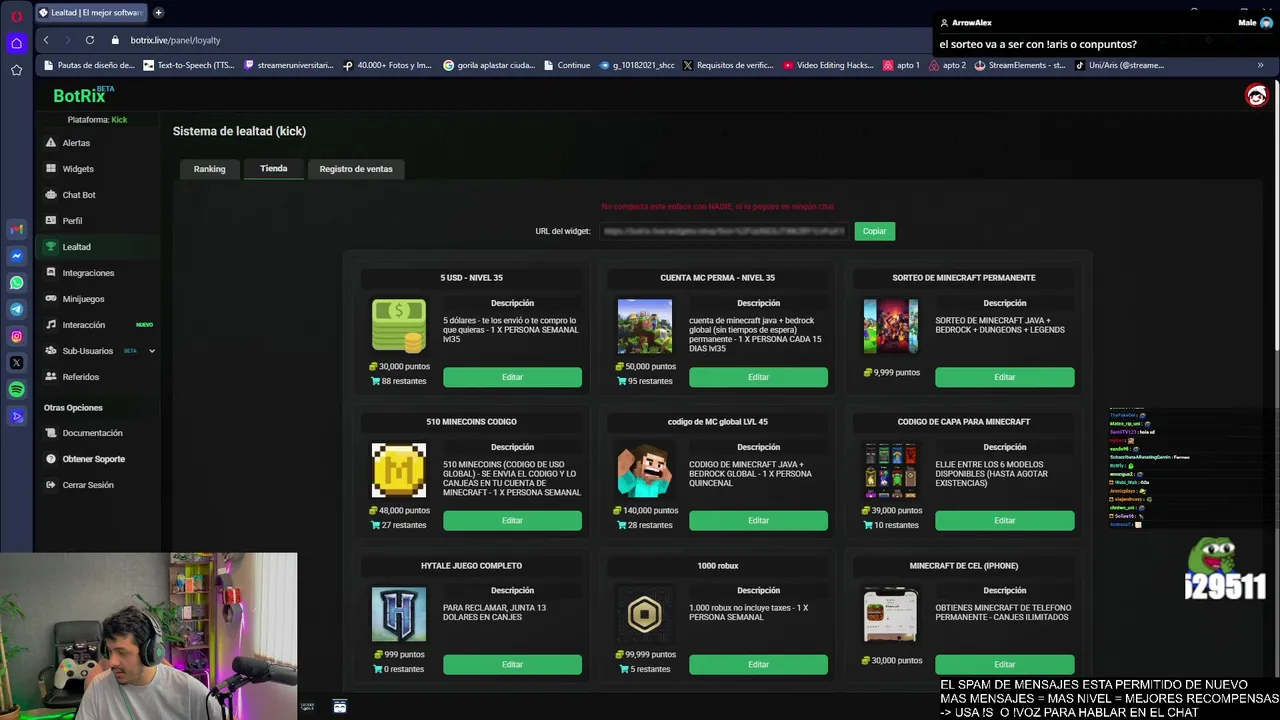Click the taskbar app icon at screen bottom
This screenshot has height=720, width=1280.
340,707
